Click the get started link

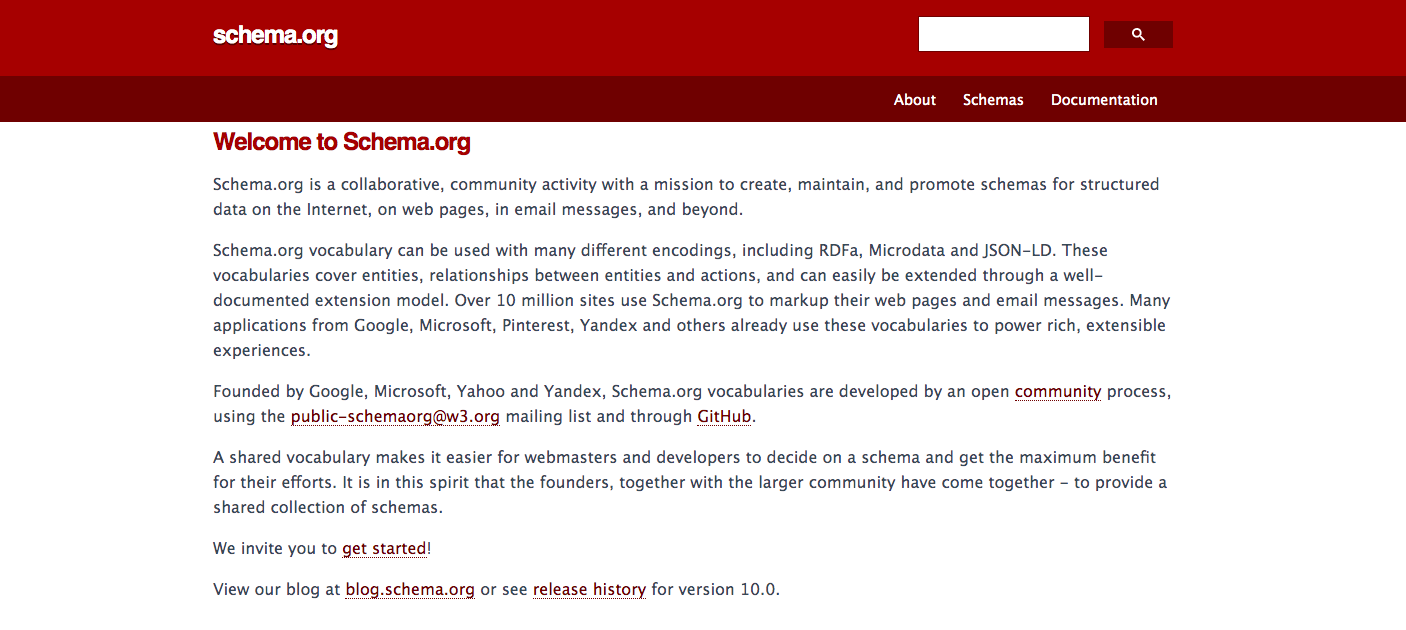(384, 549)
